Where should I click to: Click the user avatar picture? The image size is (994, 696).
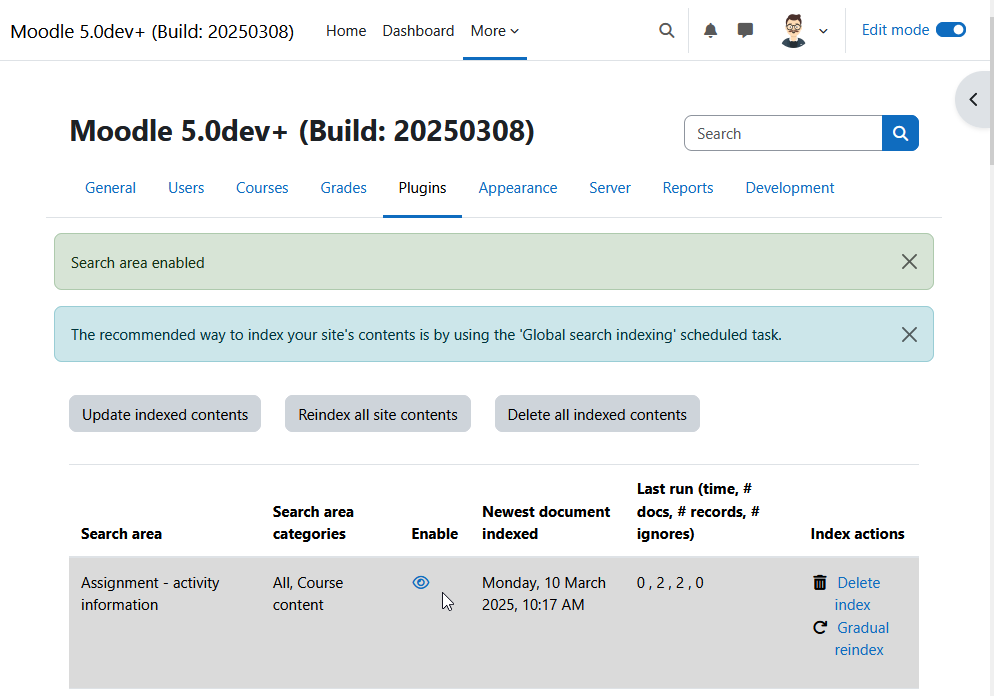click(793, 30)
